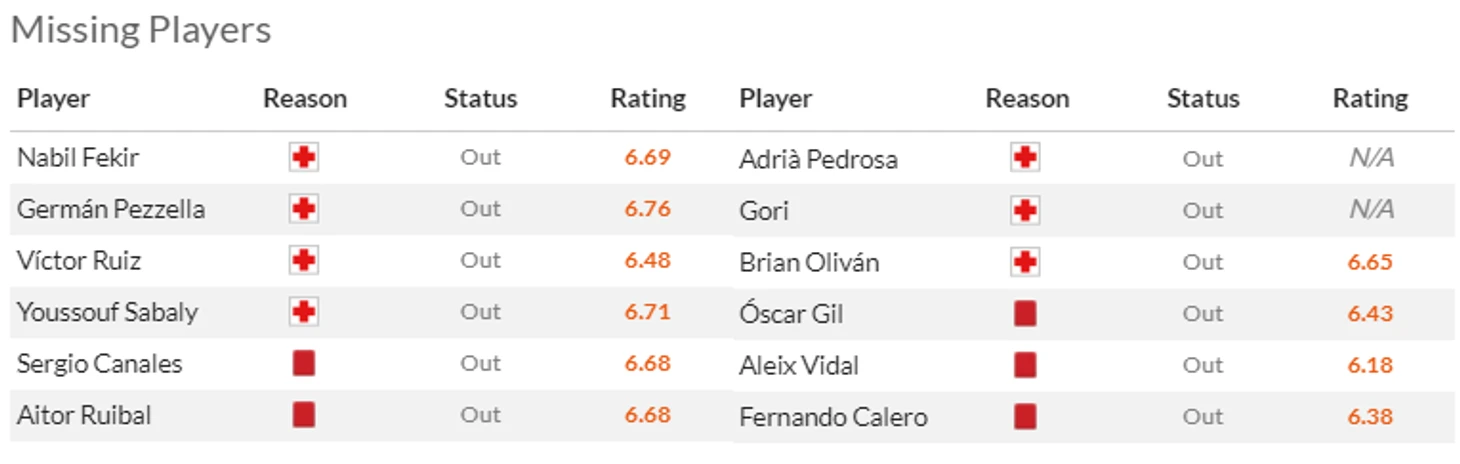
Task: Click Youssouf Sabaly's red cross icon
Action: point(304,312)
